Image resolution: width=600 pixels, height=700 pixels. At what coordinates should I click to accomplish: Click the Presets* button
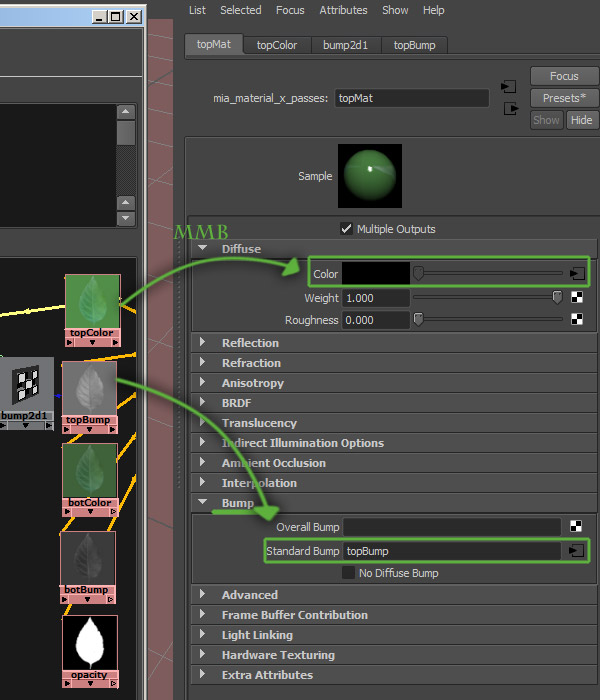564,98
